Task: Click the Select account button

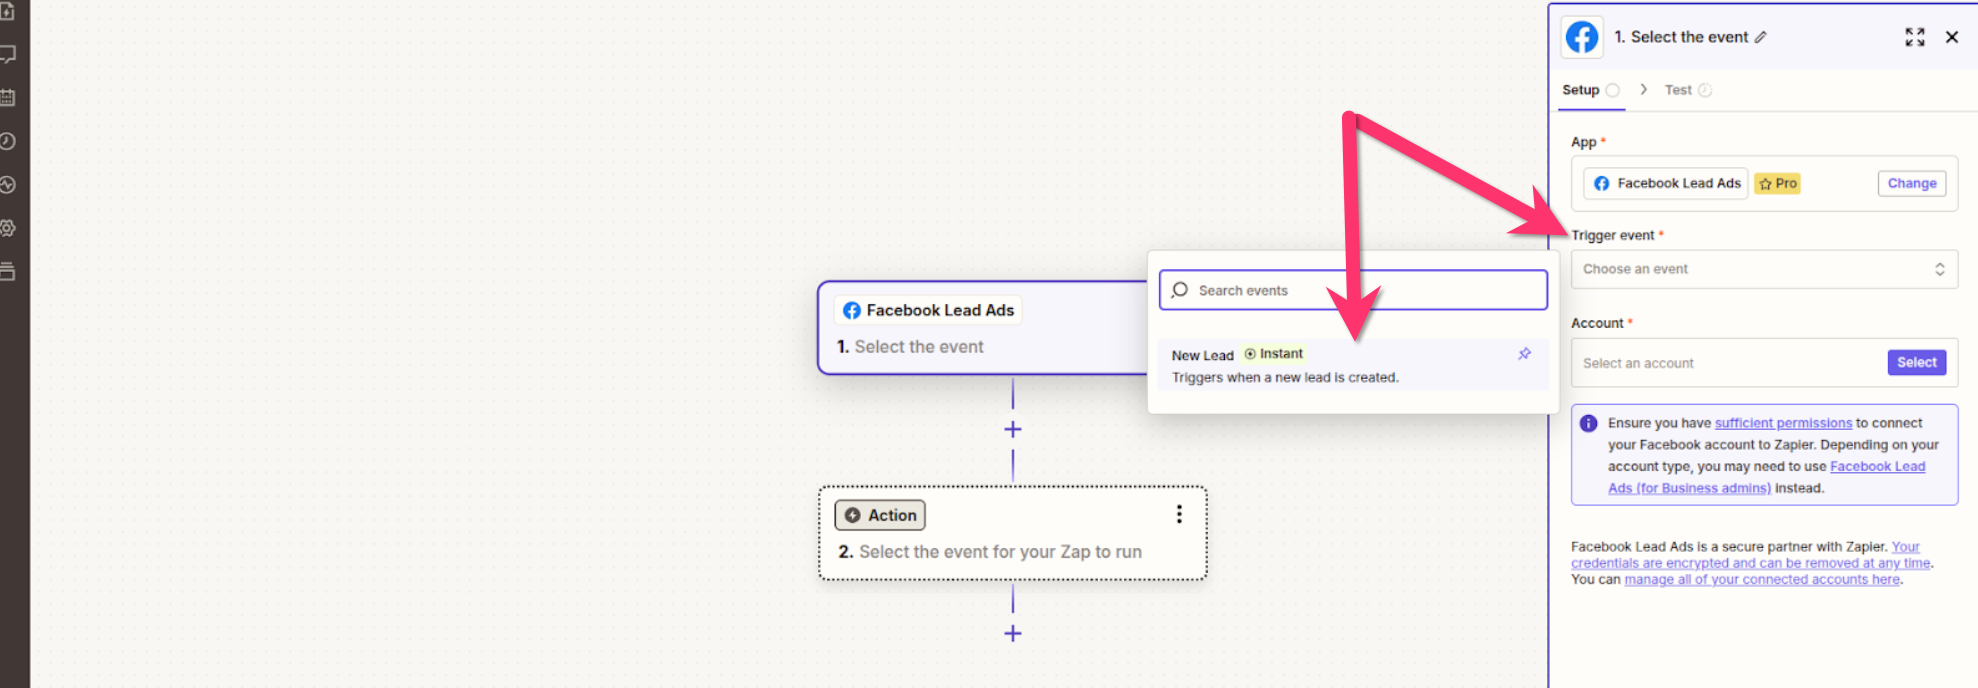Action: click(x=1916, y=362)
